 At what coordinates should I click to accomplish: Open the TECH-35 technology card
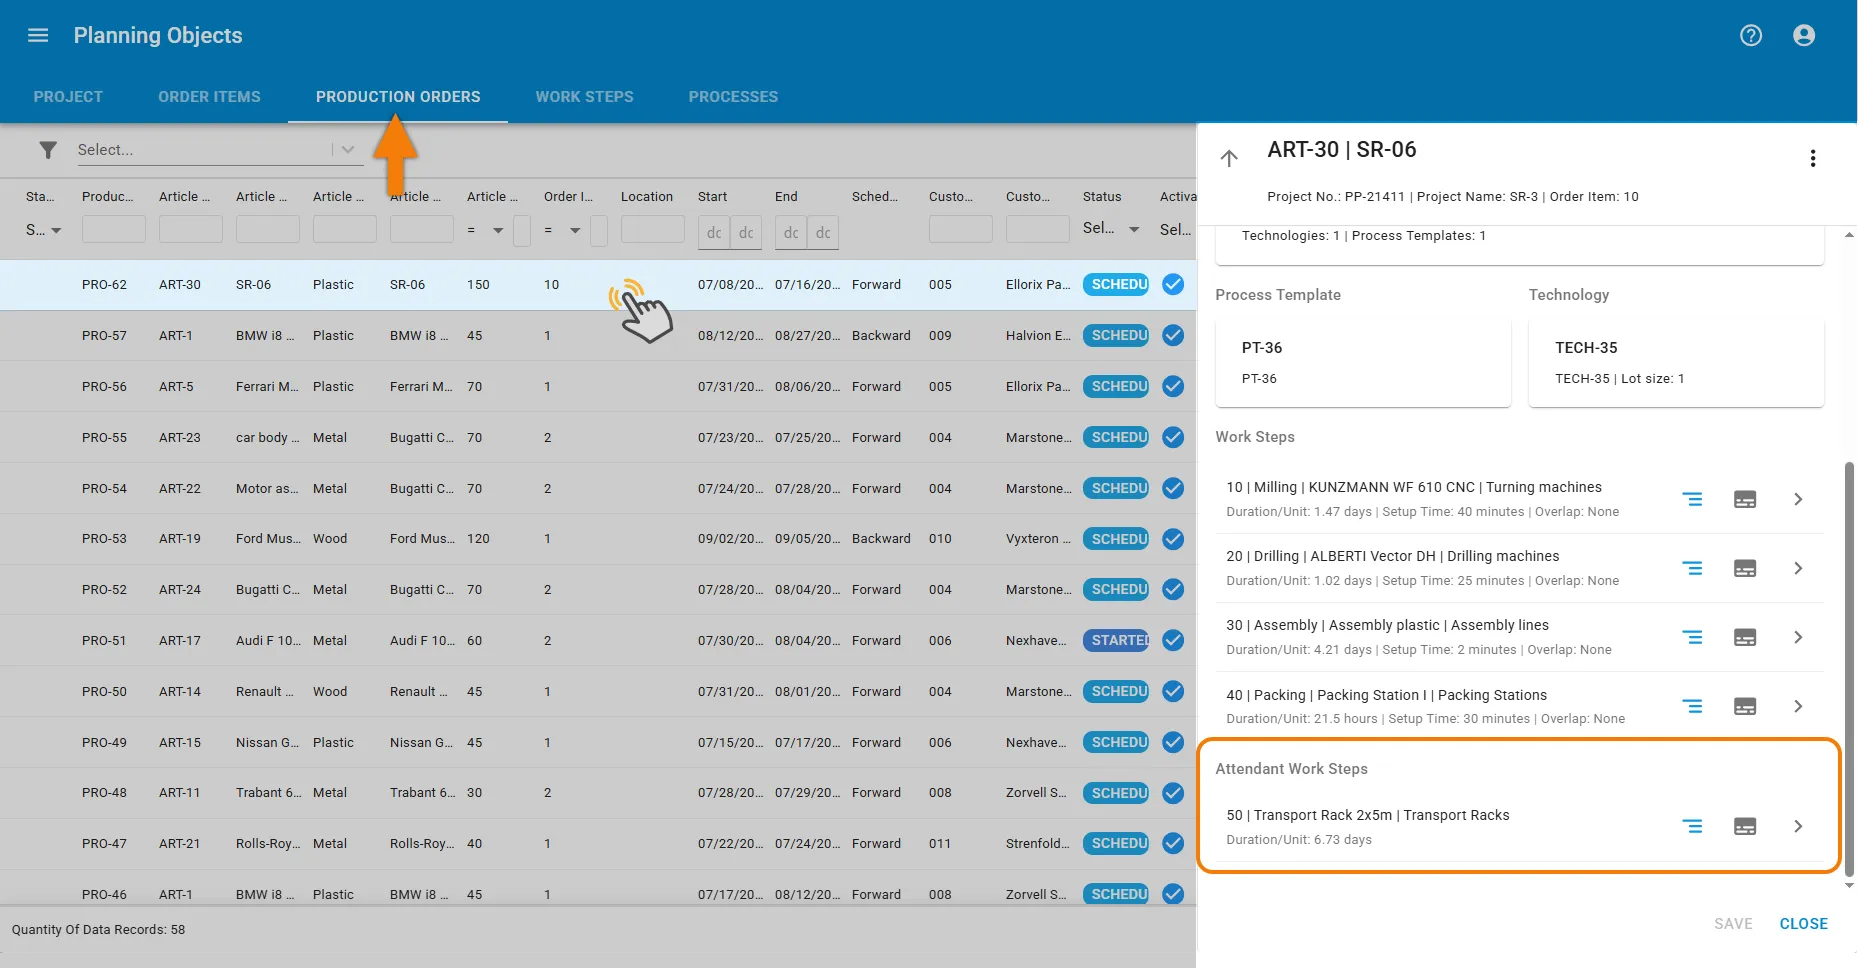coord(1676,363)
